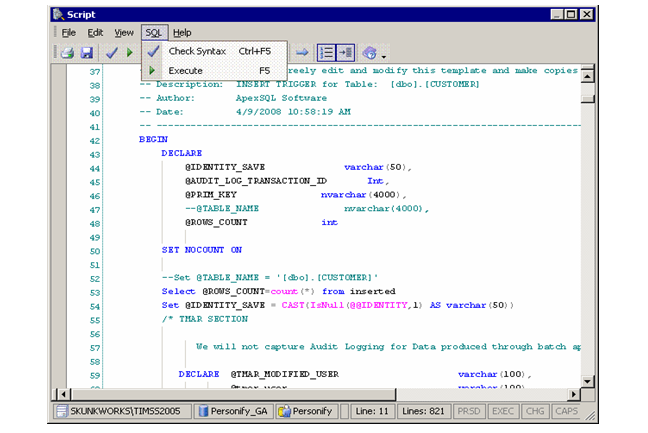
Task: Click @AUDIT_LOG_TRANSACTION_ID on line 45
Action: pos(256,181)
